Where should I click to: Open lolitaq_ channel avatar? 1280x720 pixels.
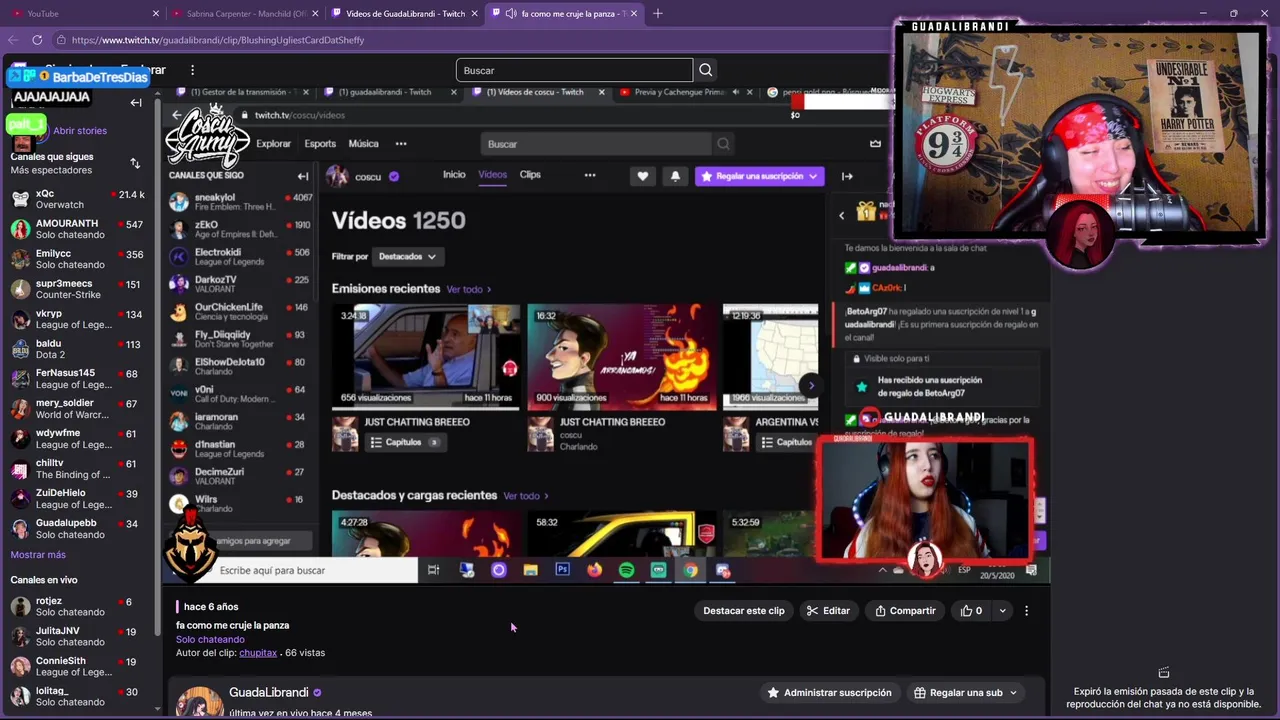click(x=20, y=697)
